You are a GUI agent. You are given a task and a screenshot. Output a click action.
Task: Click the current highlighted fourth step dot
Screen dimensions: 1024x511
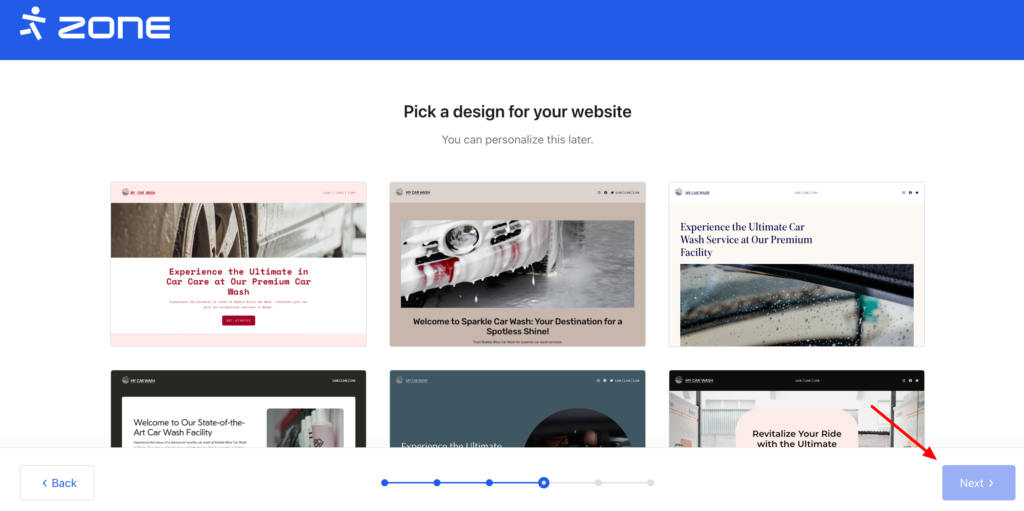click(x=543, y=483)
